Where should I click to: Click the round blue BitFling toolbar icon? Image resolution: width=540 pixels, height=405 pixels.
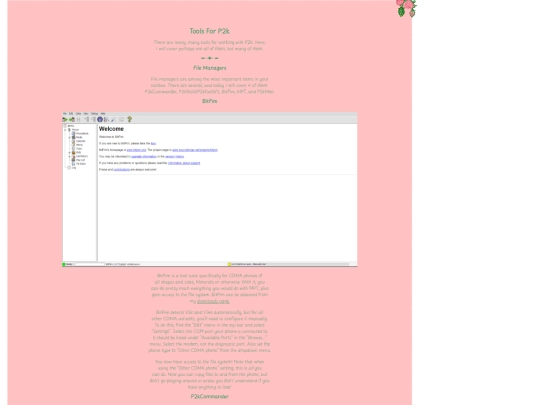click(x=100, y=119)
